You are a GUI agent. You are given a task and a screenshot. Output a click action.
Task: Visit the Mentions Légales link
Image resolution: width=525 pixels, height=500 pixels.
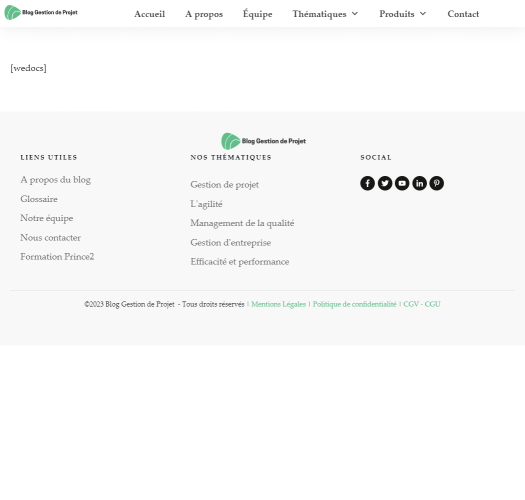click(279, 304)
